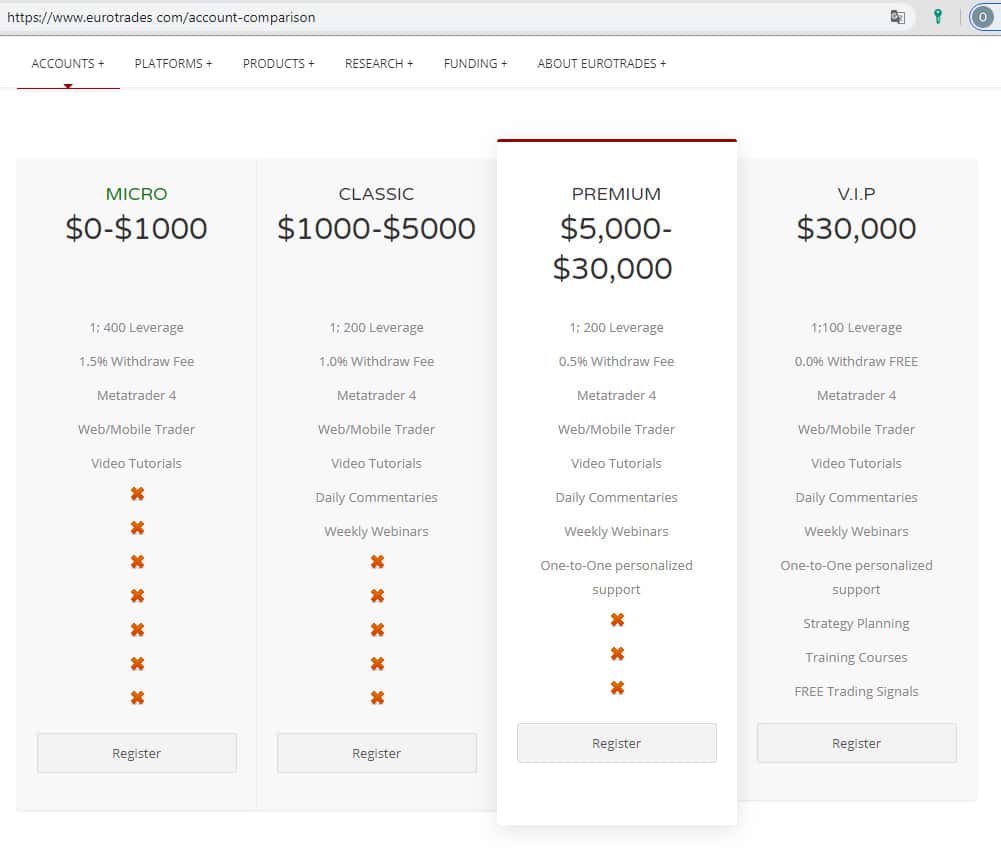Register for the Classic account
Image resolution: width=1001 pixels, height=860 pixels.
pos(377,753)
